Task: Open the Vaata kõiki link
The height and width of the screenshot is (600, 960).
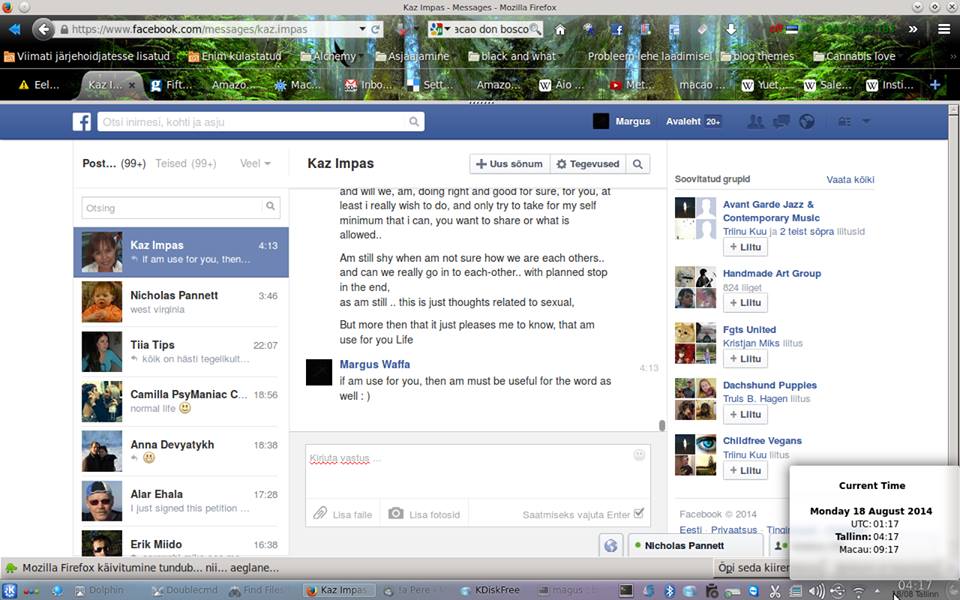Action: pyautogui.click(x=850, y=179)
